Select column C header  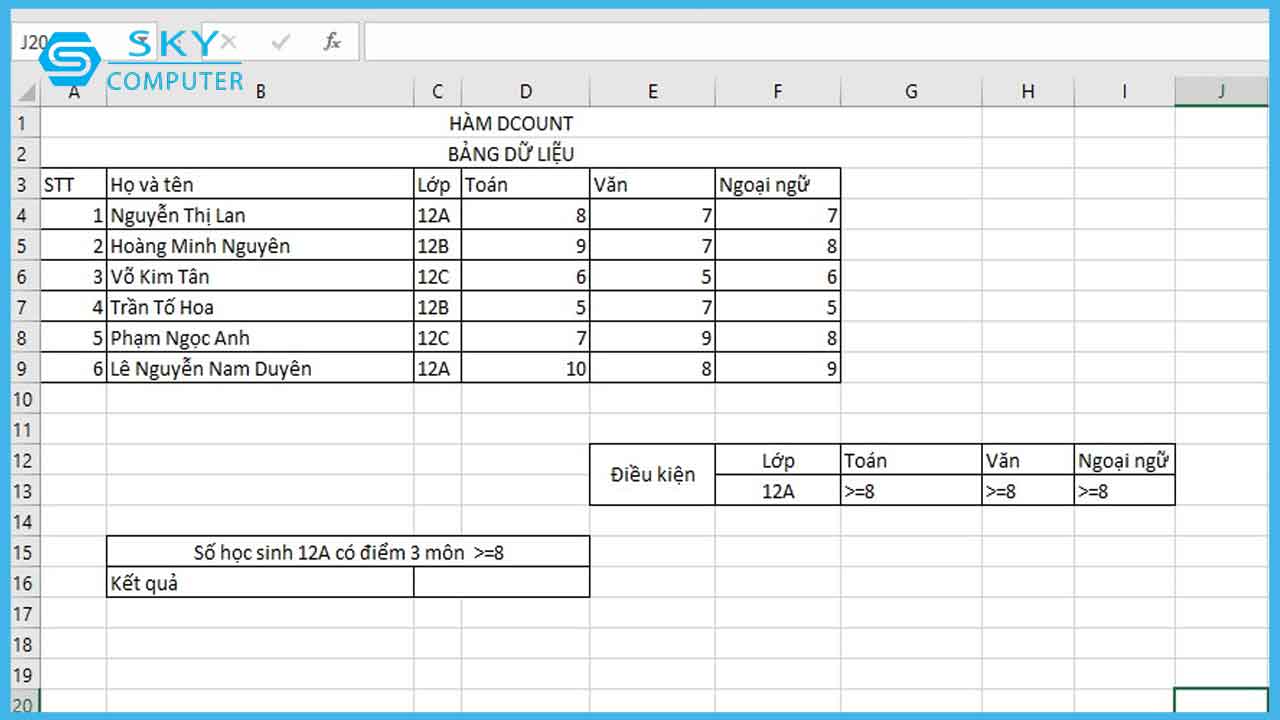(x=438, y=92)
